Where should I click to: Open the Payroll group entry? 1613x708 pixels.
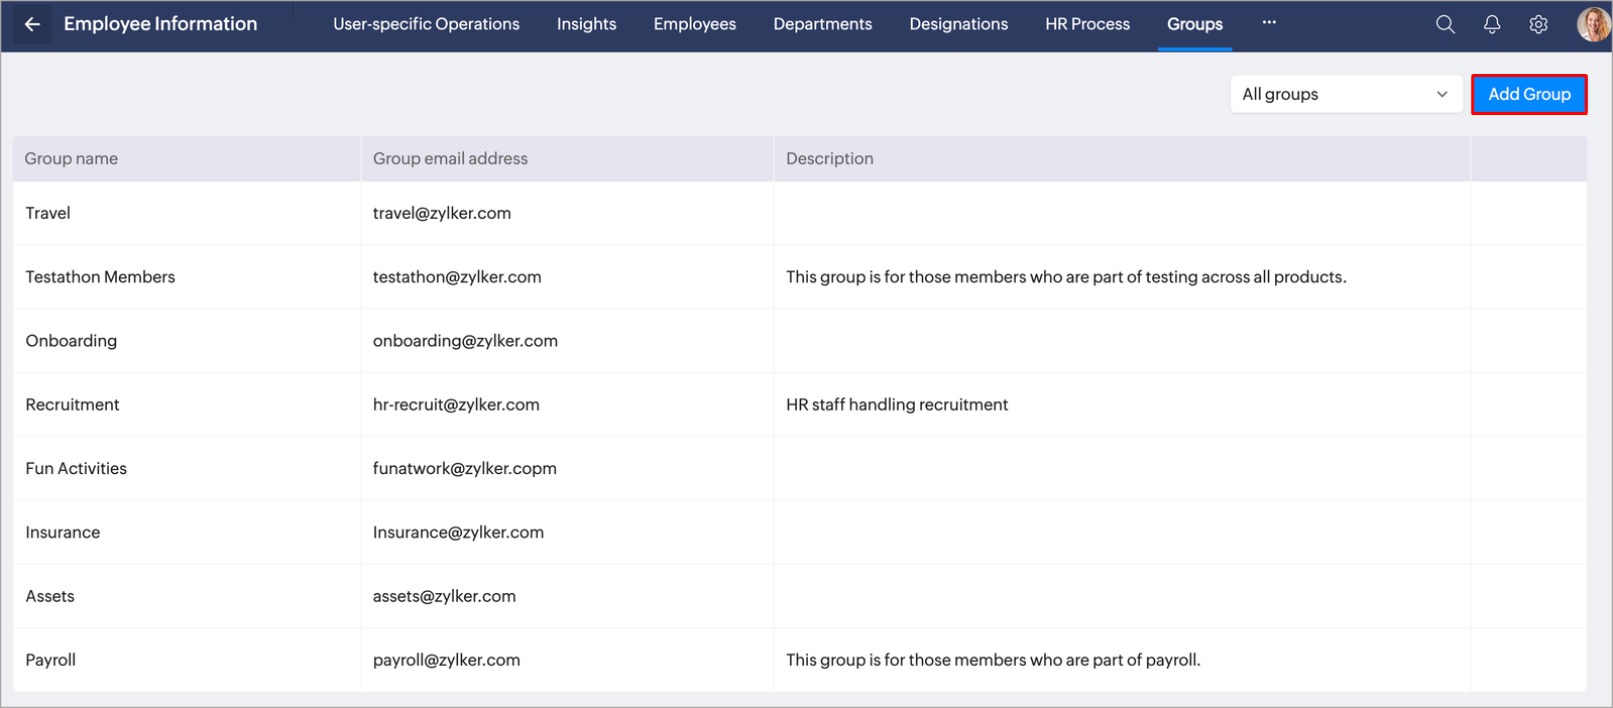pyautogui.click(x=51, y=660)
